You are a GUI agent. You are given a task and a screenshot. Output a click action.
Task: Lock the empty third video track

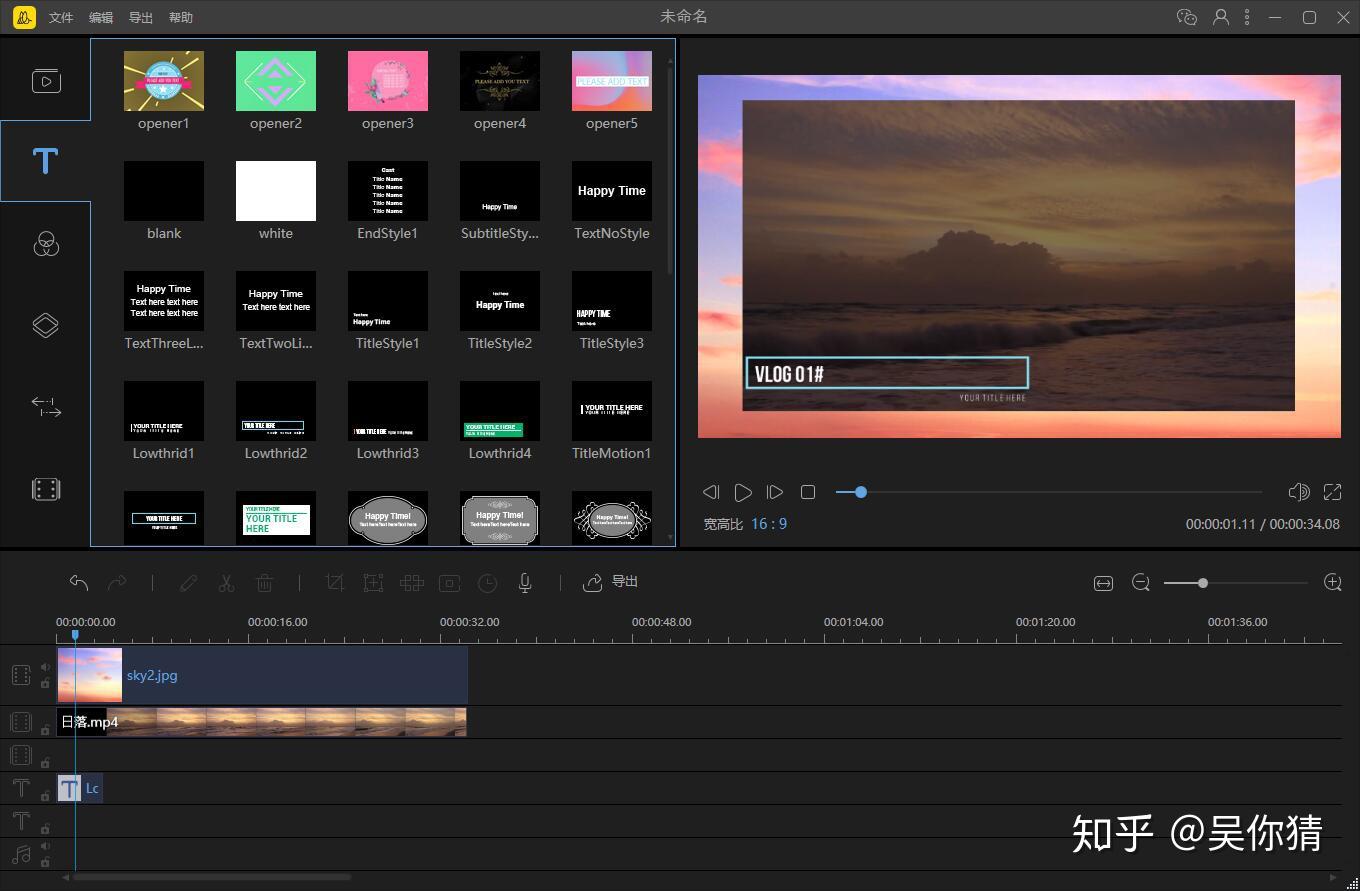pos(45,763)
